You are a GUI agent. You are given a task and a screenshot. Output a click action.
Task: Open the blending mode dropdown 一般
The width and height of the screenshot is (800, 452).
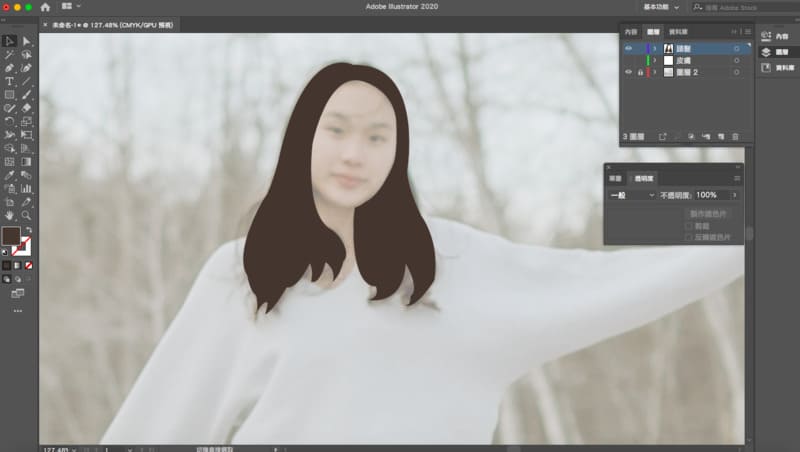pyautogui.click(x=632, y=195)
